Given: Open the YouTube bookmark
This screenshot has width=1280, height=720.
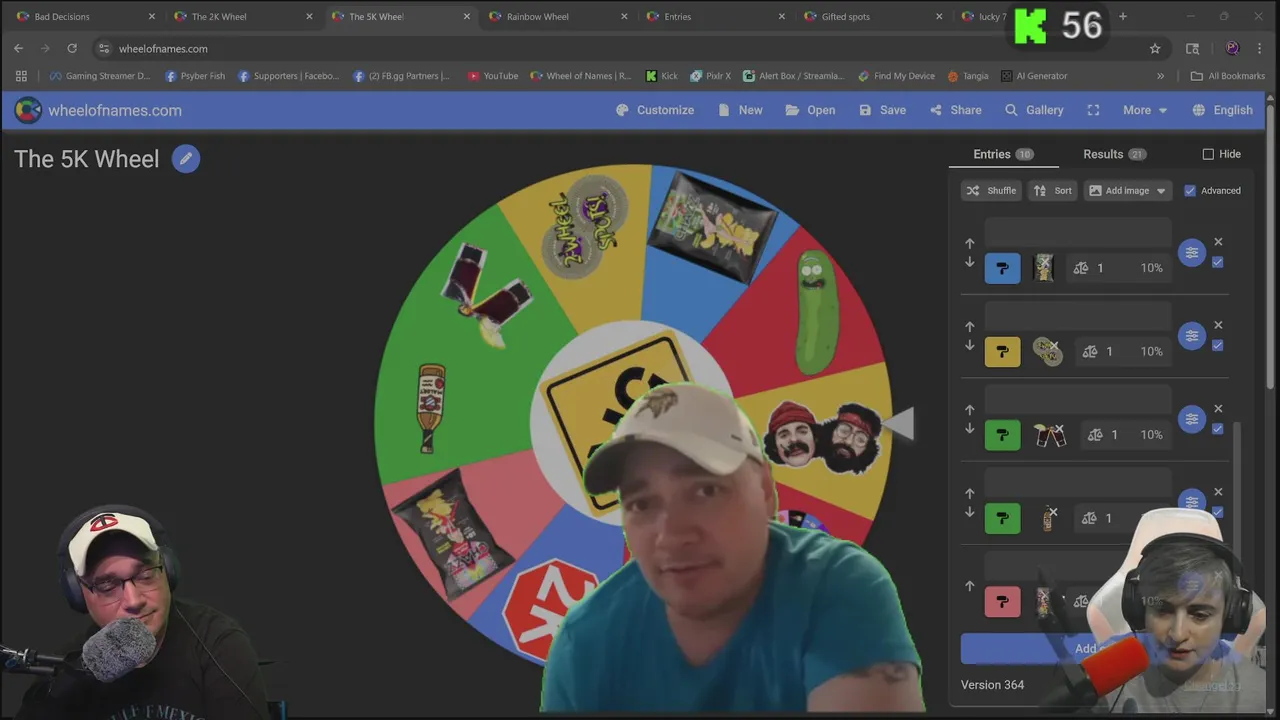Looking at the screenshot, I should coord(493,76).
